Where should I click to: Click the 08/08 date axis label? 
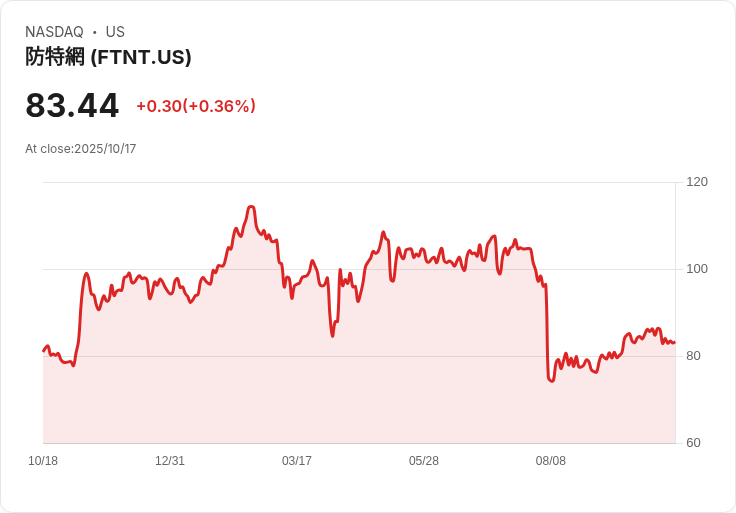tap(551, 461)
